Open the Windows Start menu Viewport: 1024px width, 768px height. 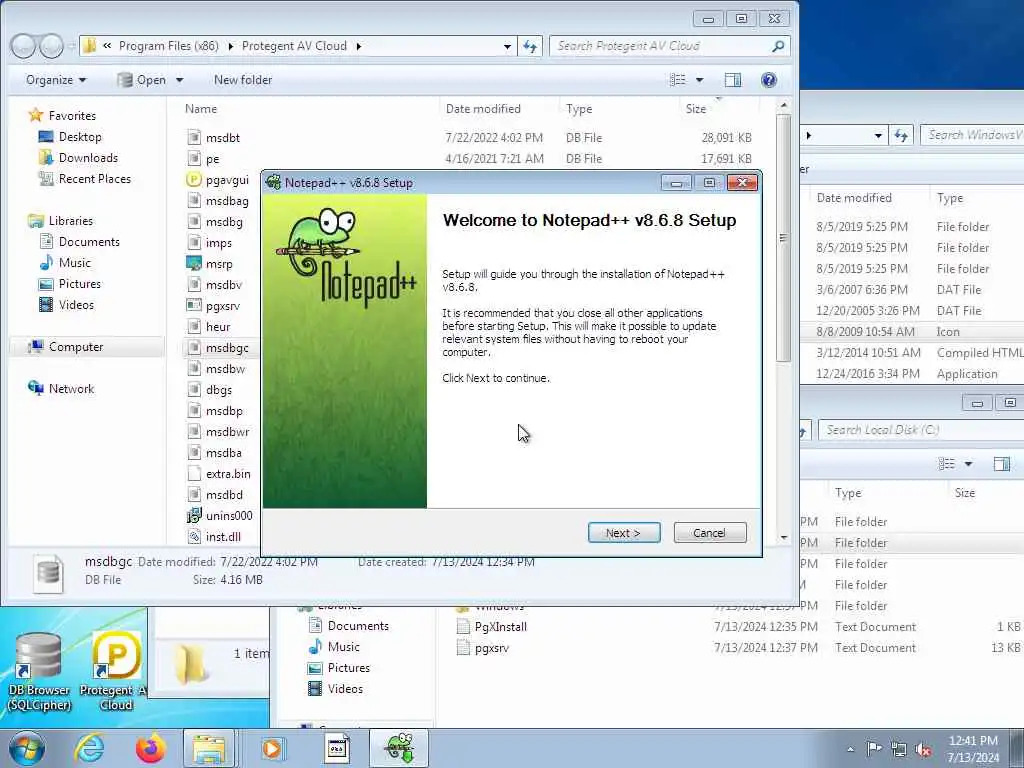[27, 748]
